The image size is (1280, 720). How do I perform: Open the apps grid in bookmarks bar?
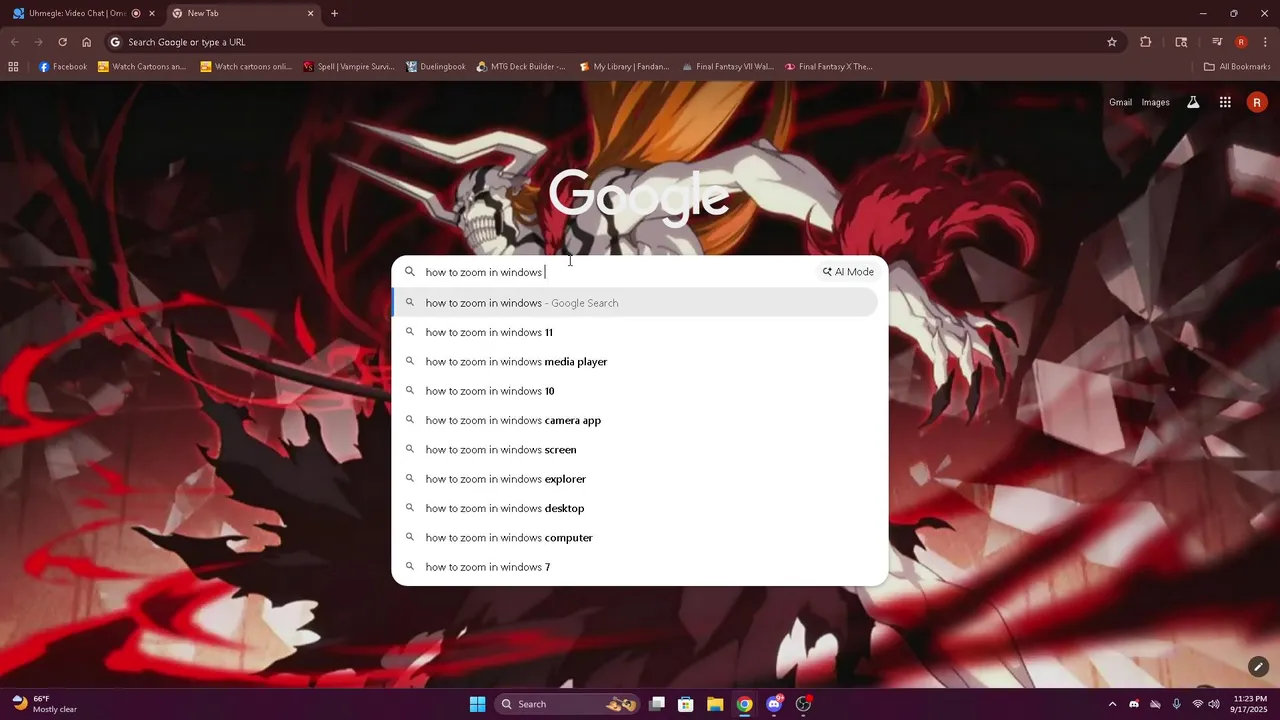pyautogui.click(x=13, y=67)
